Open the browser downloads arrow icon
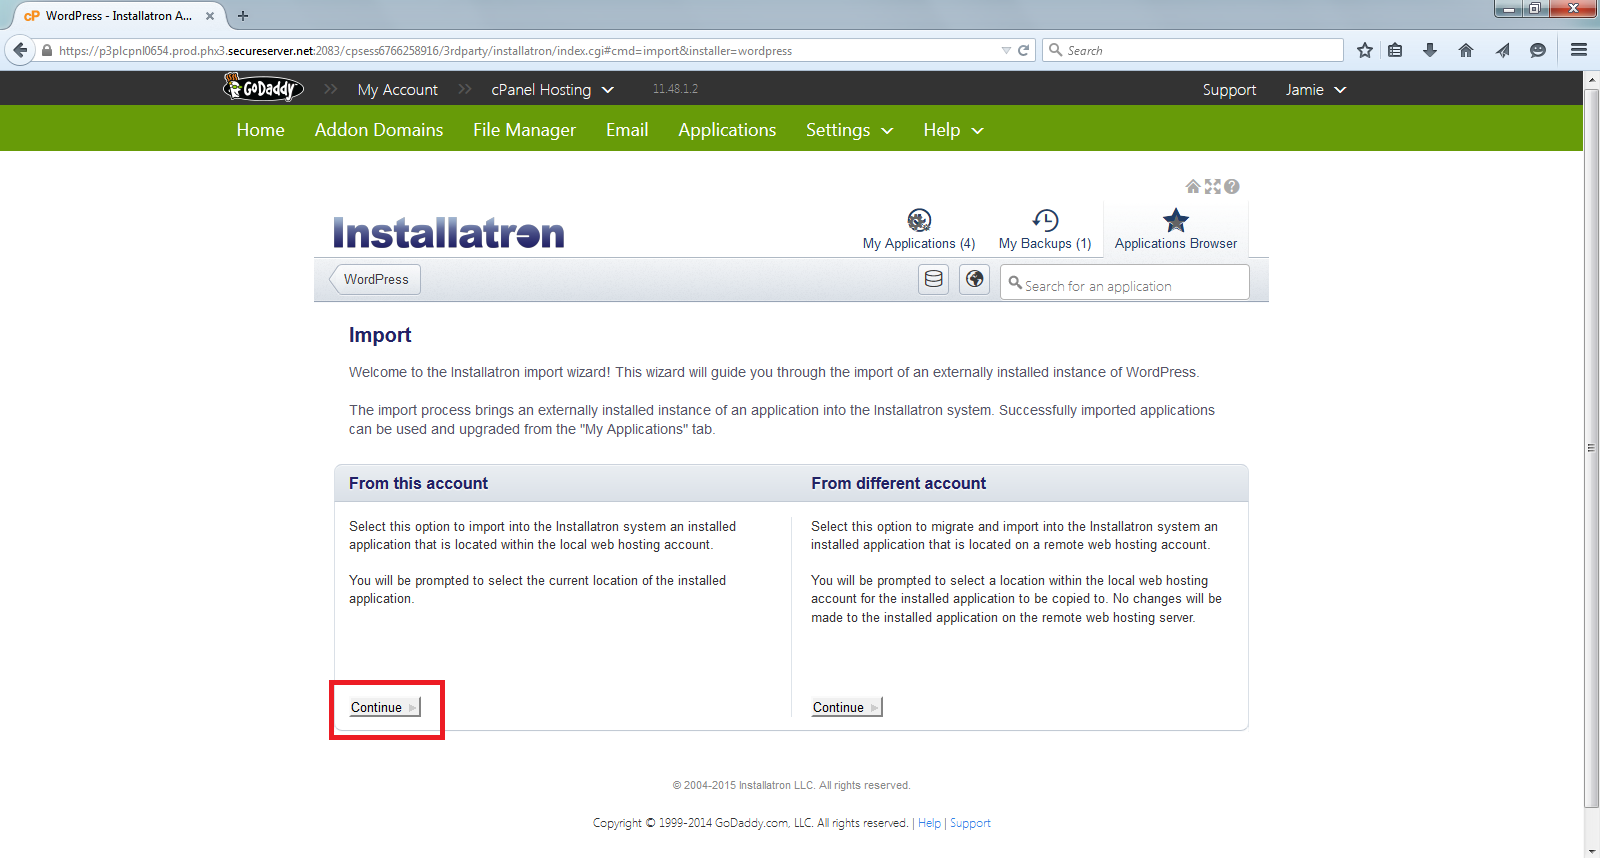 click(1430, 50)
